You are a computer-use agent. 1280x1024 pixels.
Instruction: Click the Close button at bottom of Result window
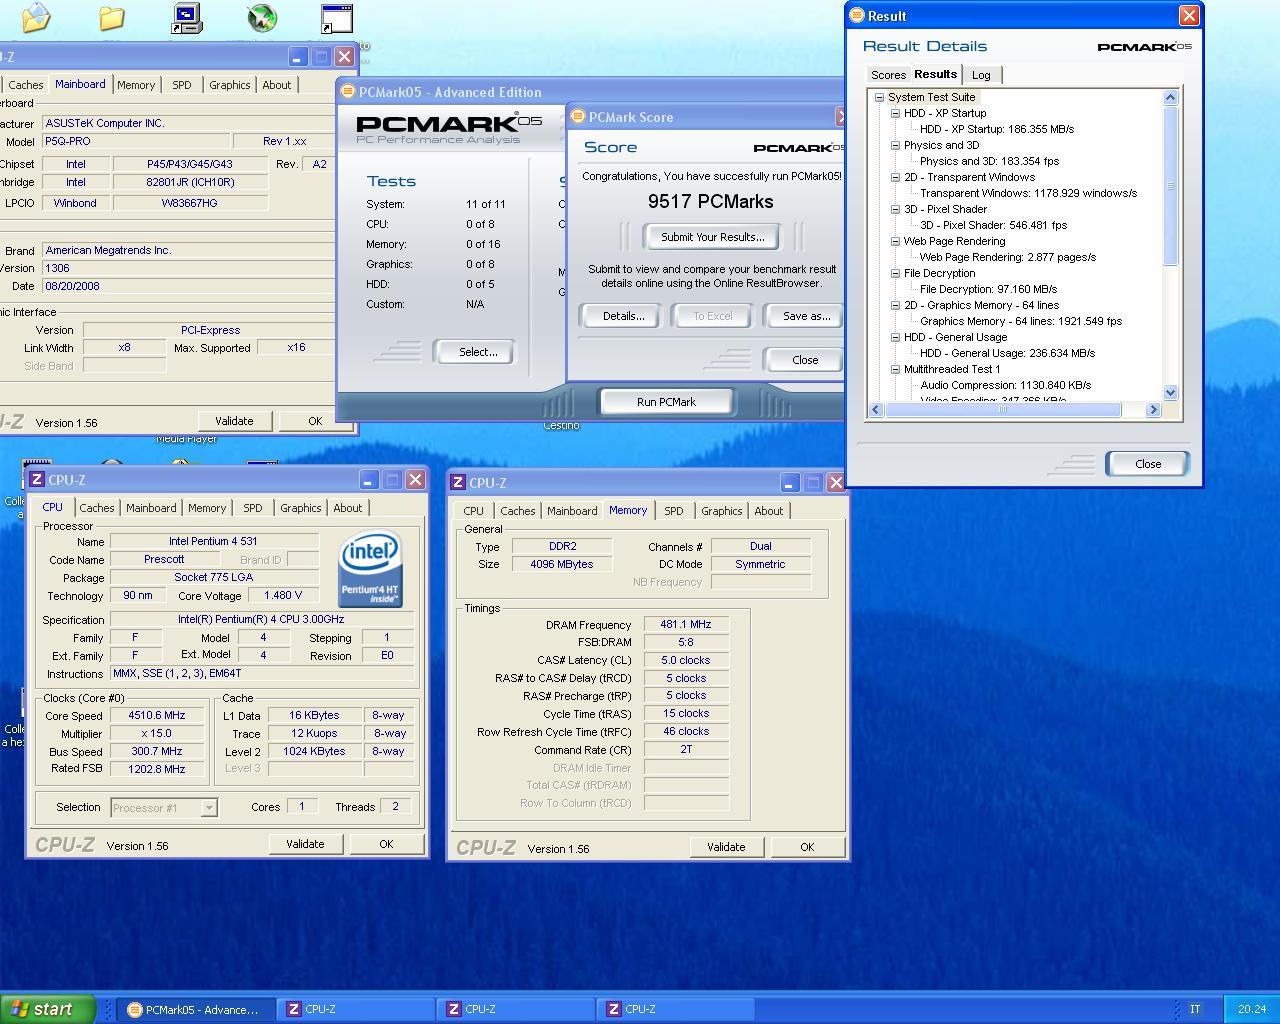[x=1148, y=464]
